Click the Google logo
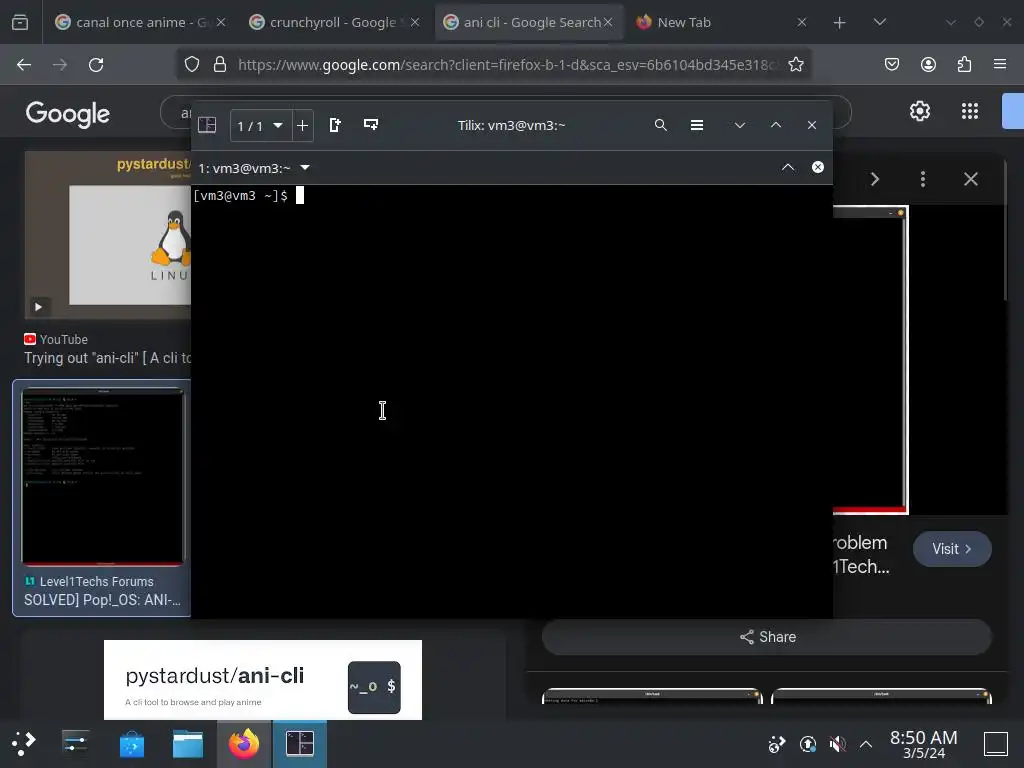This screenshot has width=1024, height=768. (x=67, y=114)
